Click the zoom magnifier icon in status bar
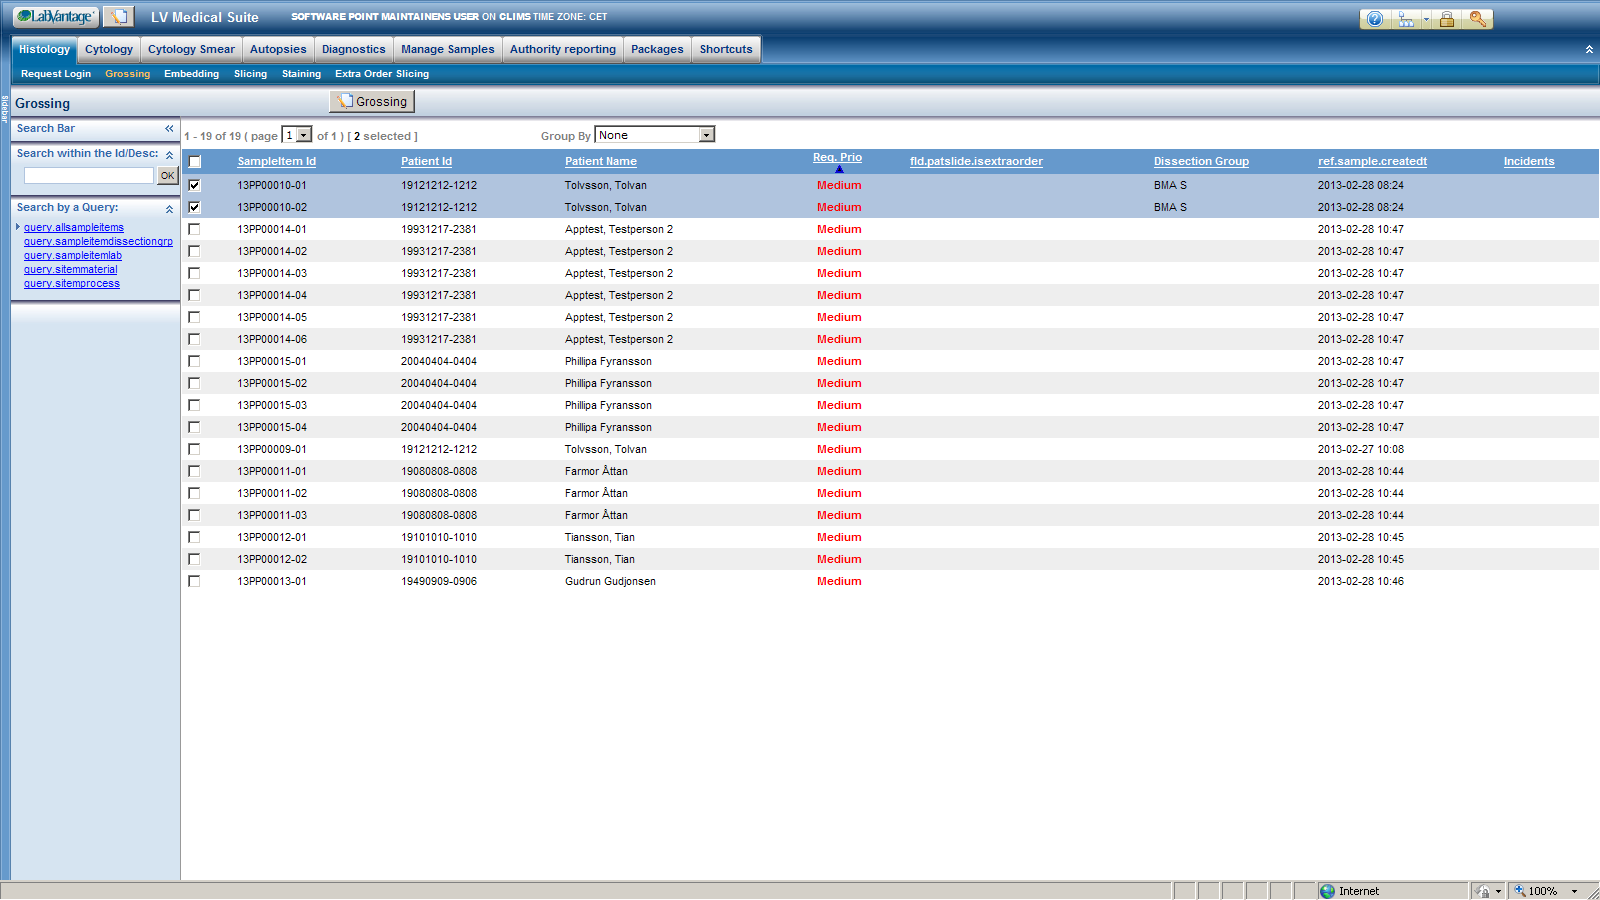The width and height of the screenshot is (1600, 900). tap(1519, 891)
